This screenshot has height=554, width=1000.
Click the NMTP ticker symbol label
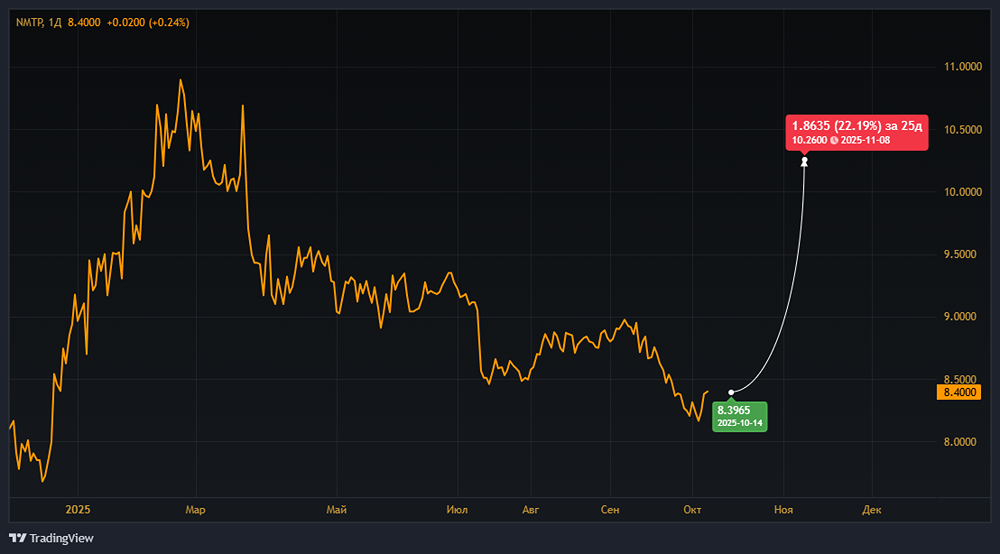coord(29,22)
